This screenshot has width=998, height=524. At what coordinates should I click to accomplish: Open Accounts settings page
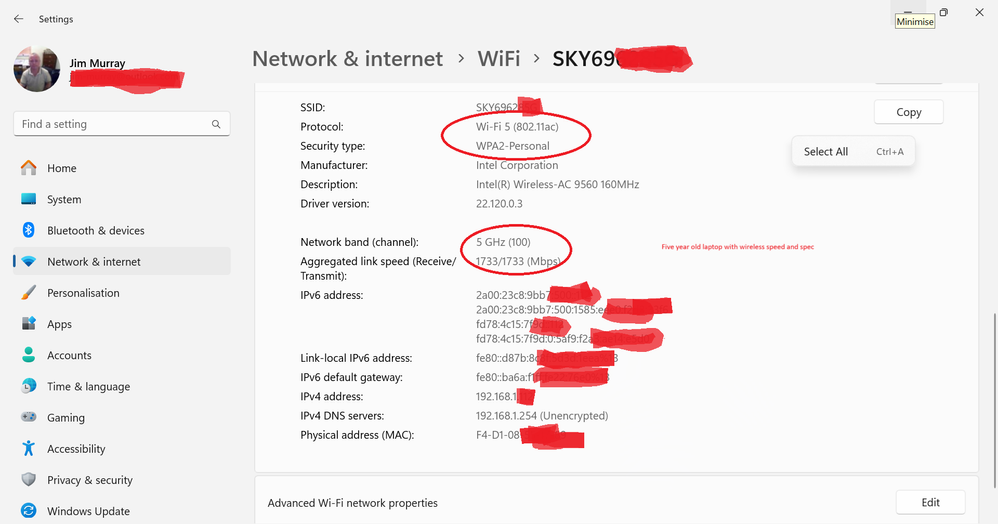pos(69,355)
